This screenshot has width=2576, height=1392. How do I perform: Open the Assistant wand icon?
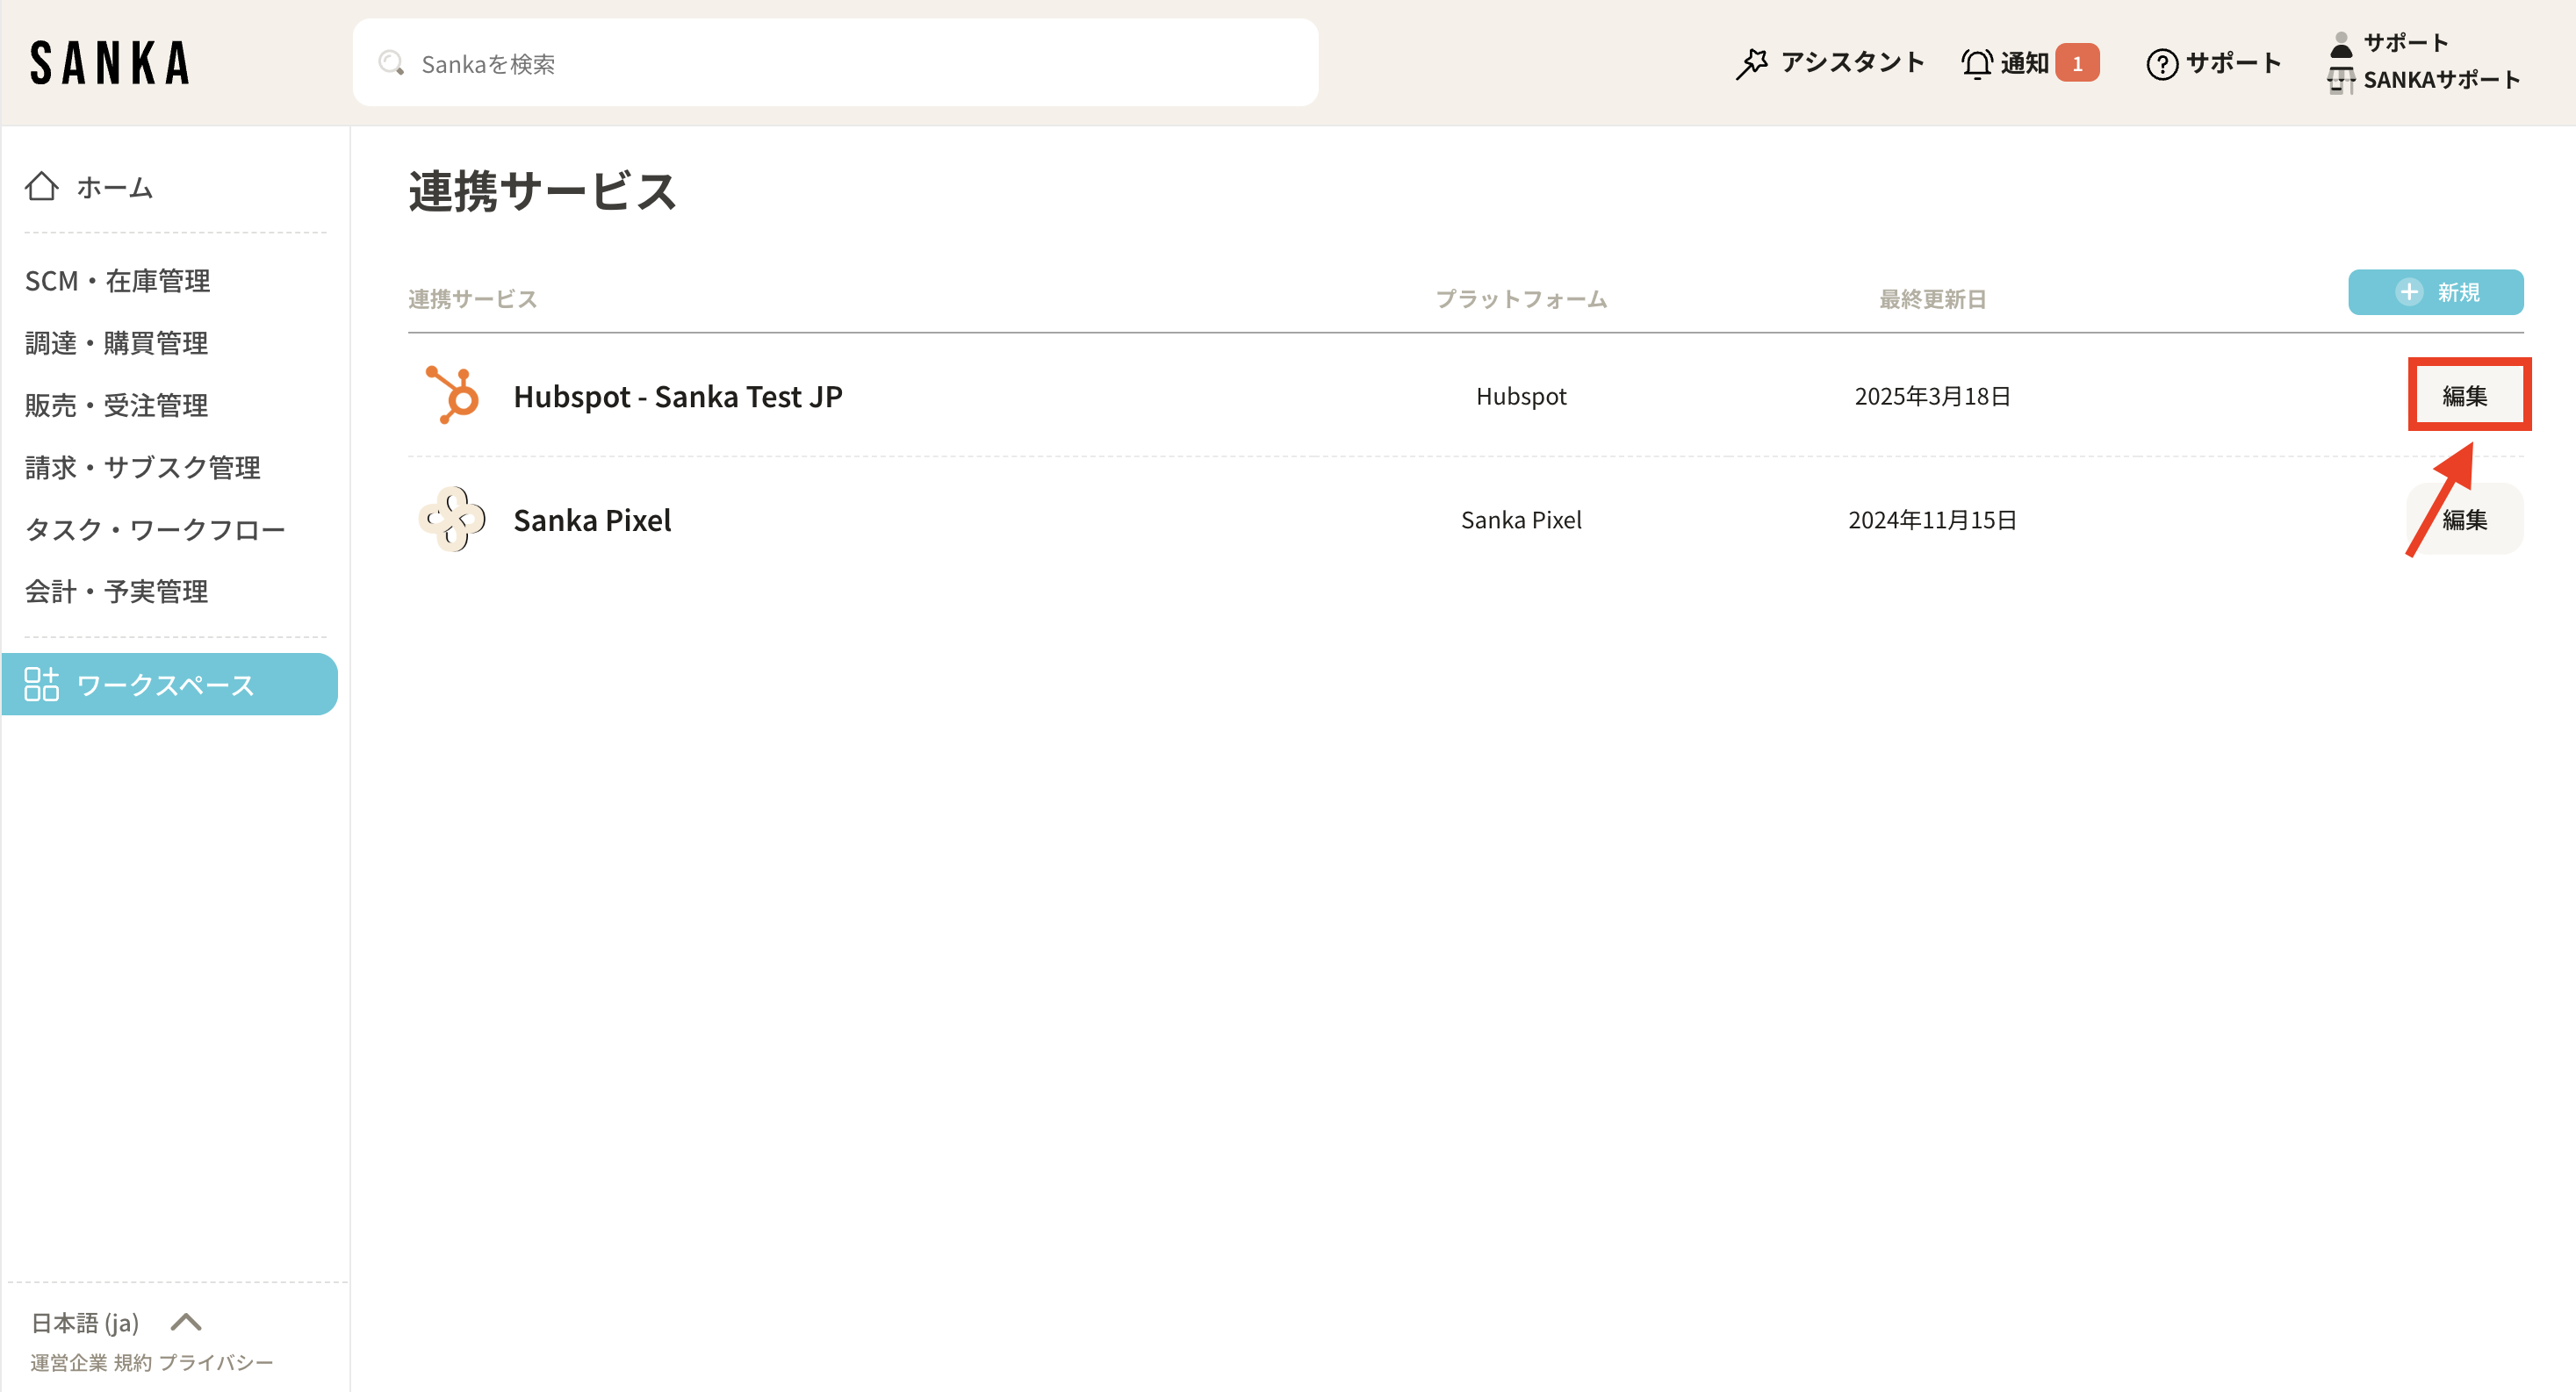click(1751, 64)
